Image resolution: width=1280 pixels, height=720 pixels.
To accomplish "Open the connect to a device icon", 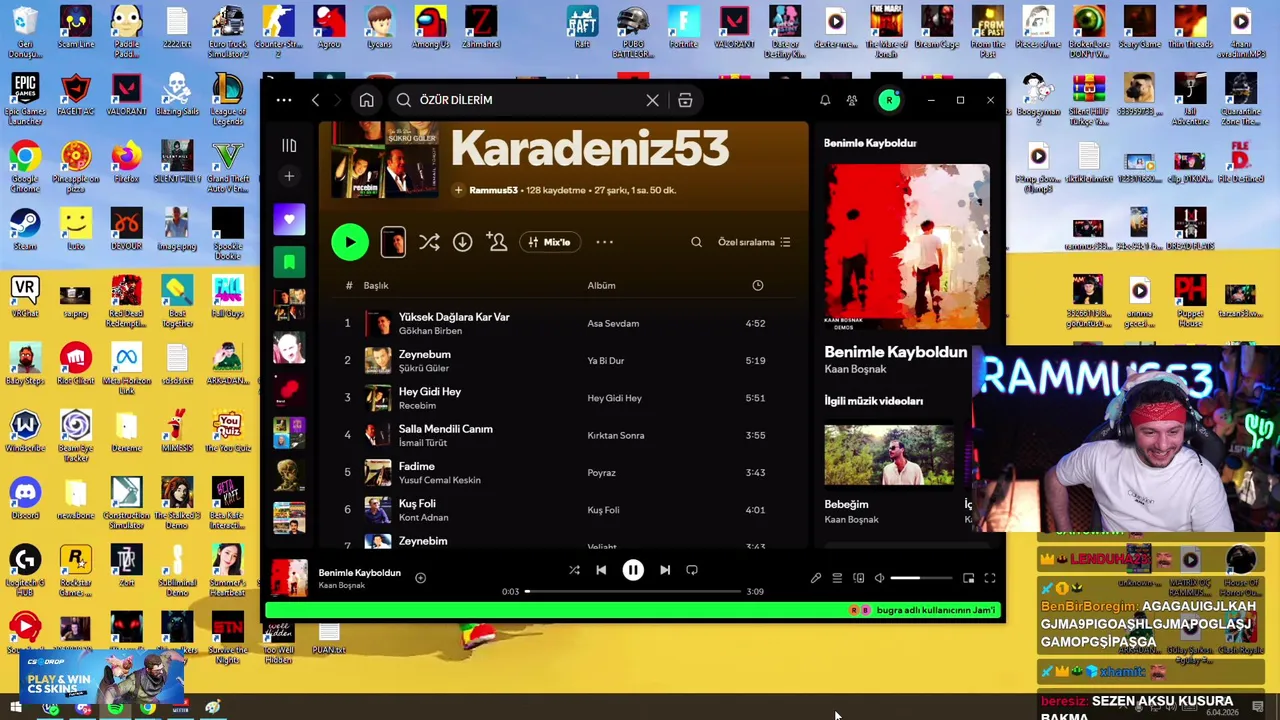I will point(858,578).
